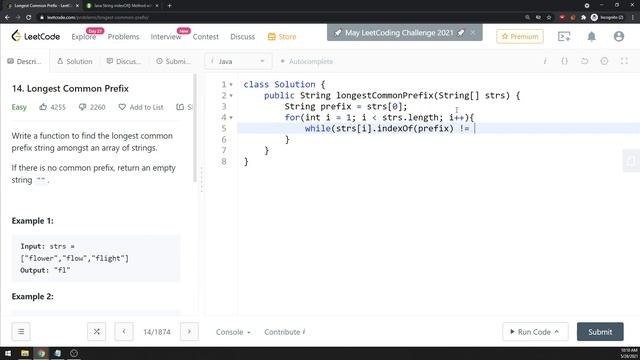The image size is (640, 360).
Task: Dismiss the LeetCoding Challenge banner
Action: 473,32
